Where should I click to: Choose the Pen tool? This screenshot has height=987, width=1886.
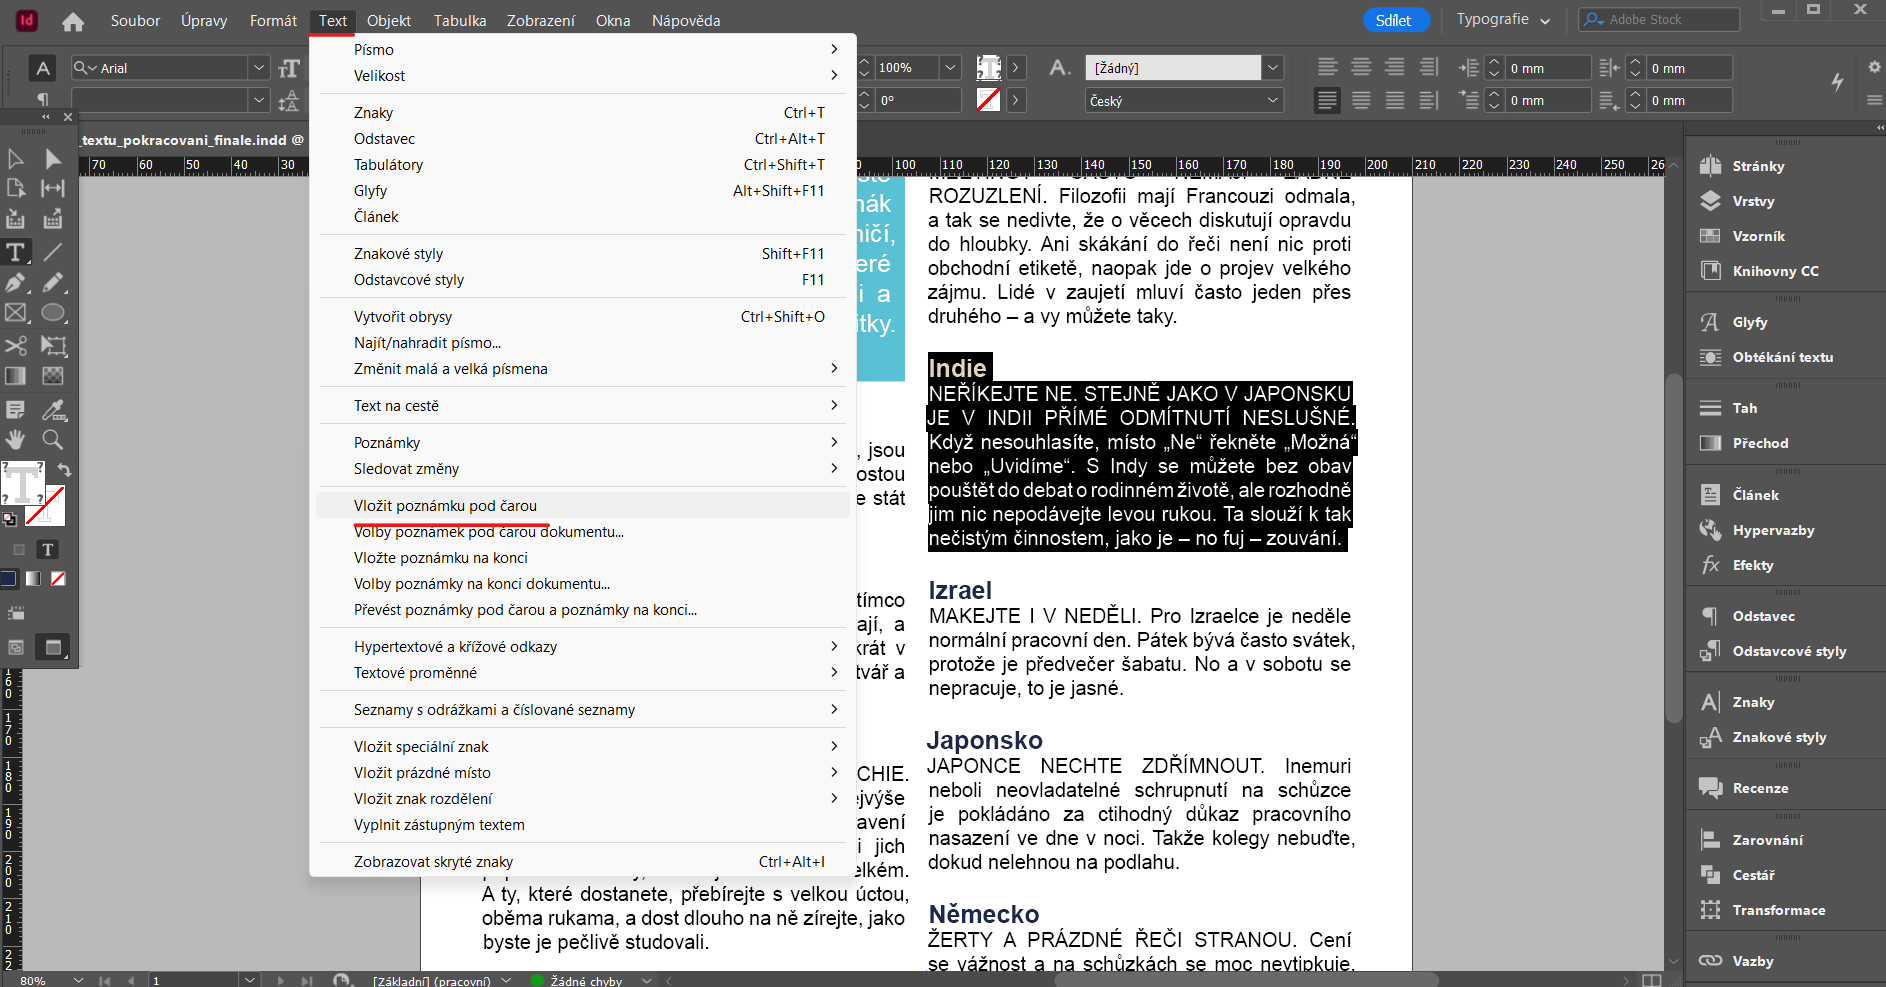(16, 283)
